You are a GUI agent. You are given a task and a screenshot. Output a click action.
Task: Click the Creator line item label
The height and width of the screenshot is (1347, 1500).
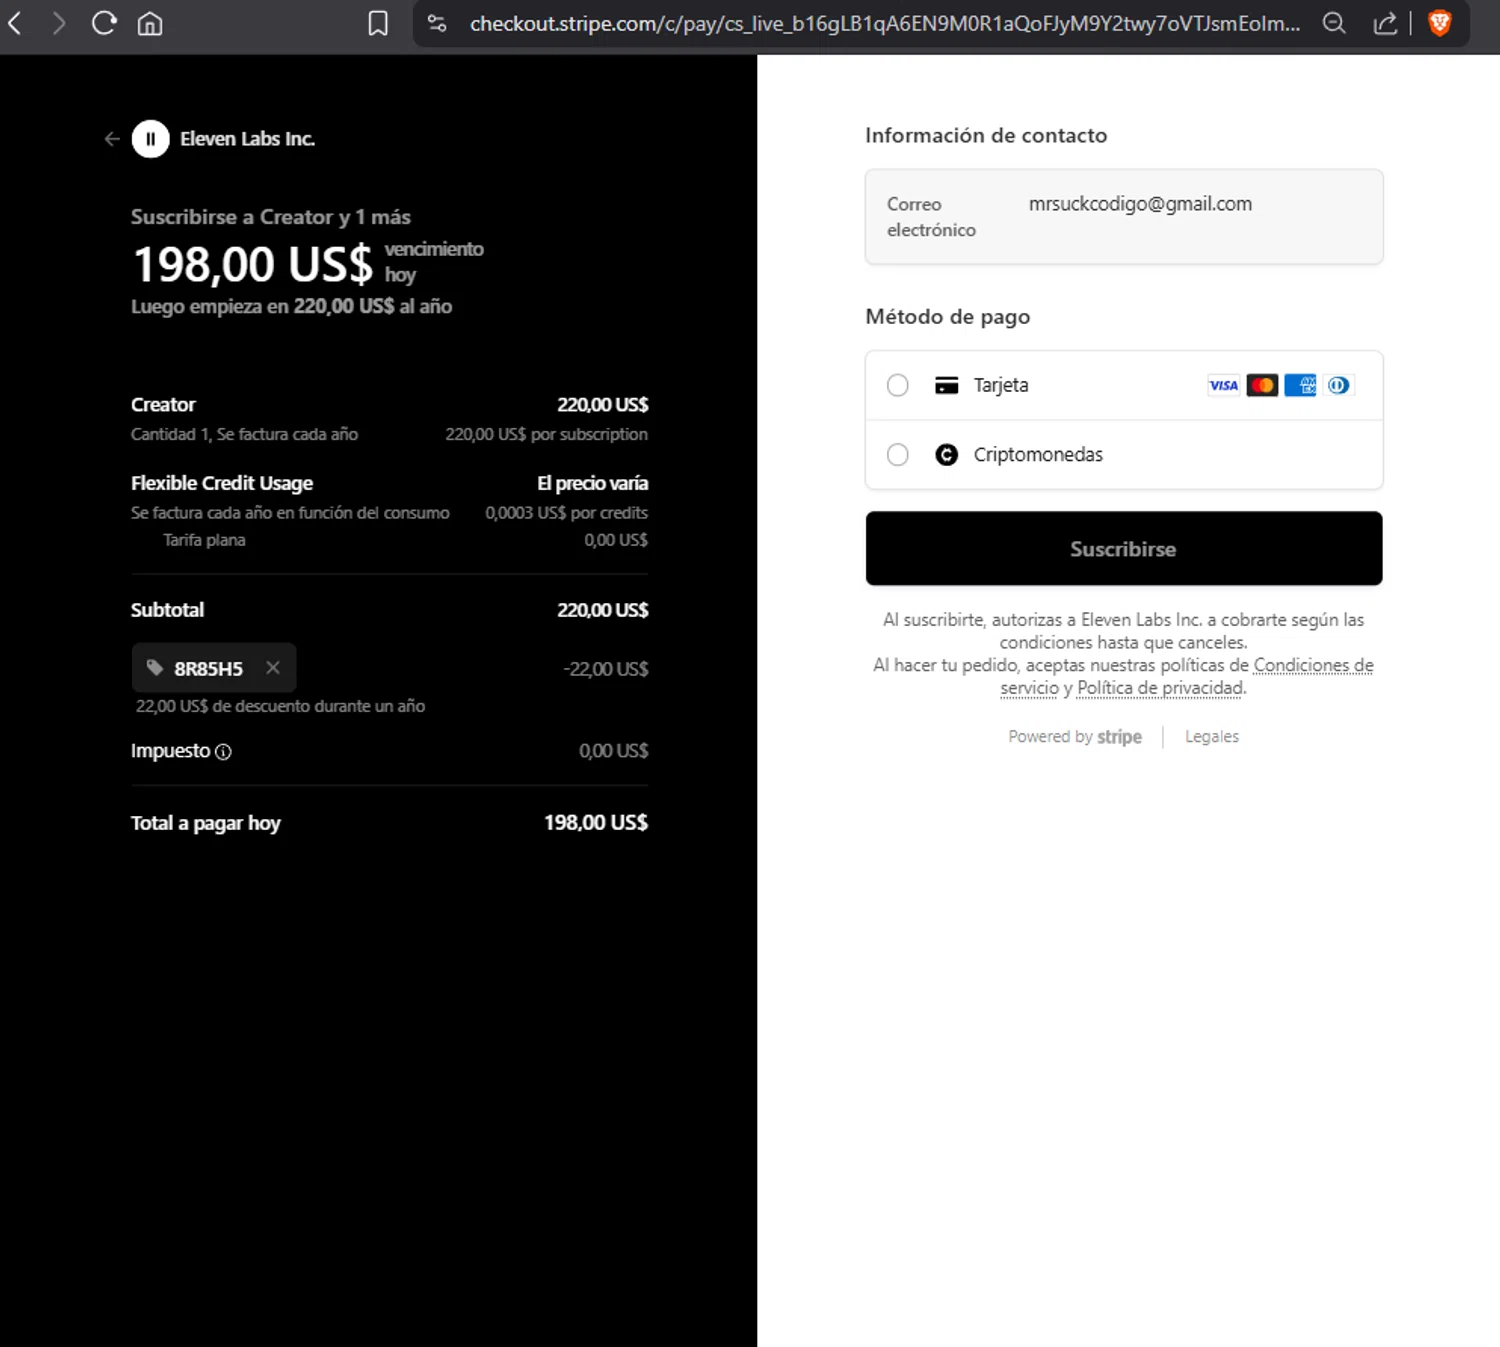tap(163, 405)
